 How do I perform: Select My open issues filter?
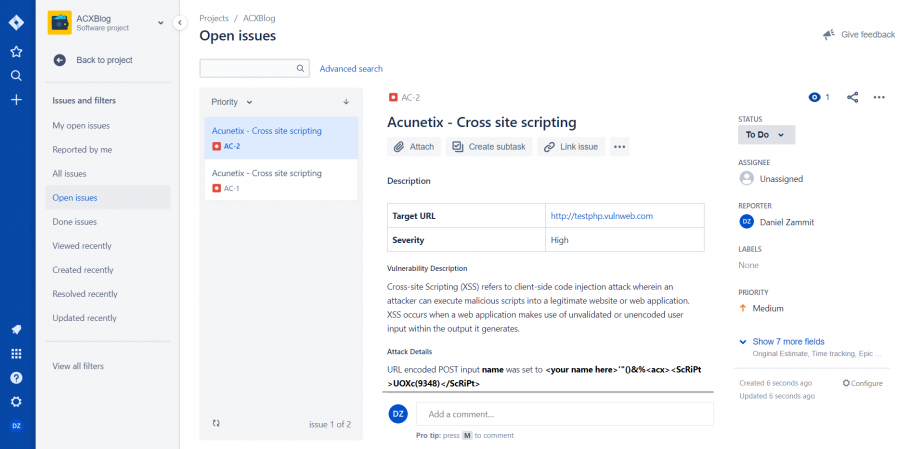(108, 125)
